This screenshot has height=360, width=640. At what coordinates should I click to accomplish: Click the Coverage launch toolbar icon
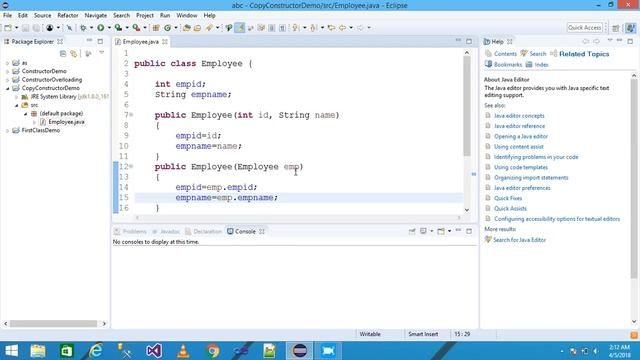(x=118, y=28)
